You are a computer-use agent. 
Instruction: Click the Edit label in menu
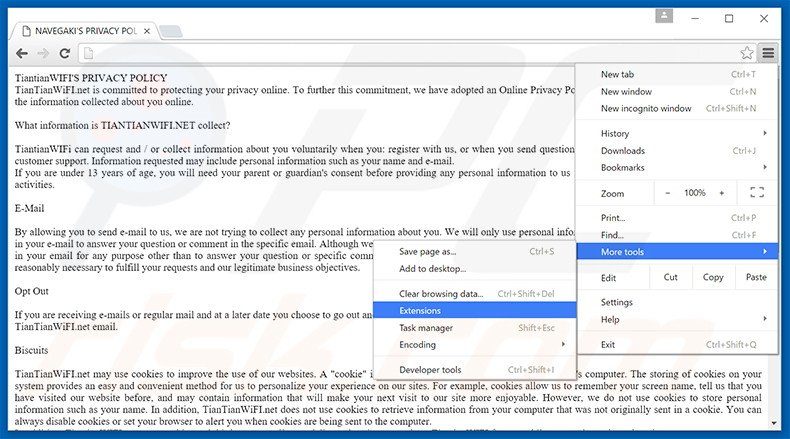(608, 278)
